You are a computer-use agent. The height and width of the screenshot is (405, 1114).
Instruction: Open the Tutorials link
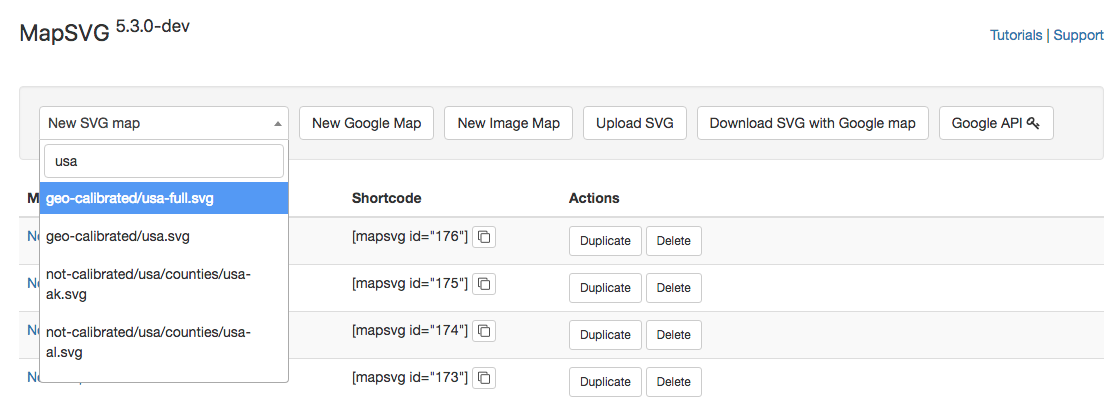point(1016,35)
